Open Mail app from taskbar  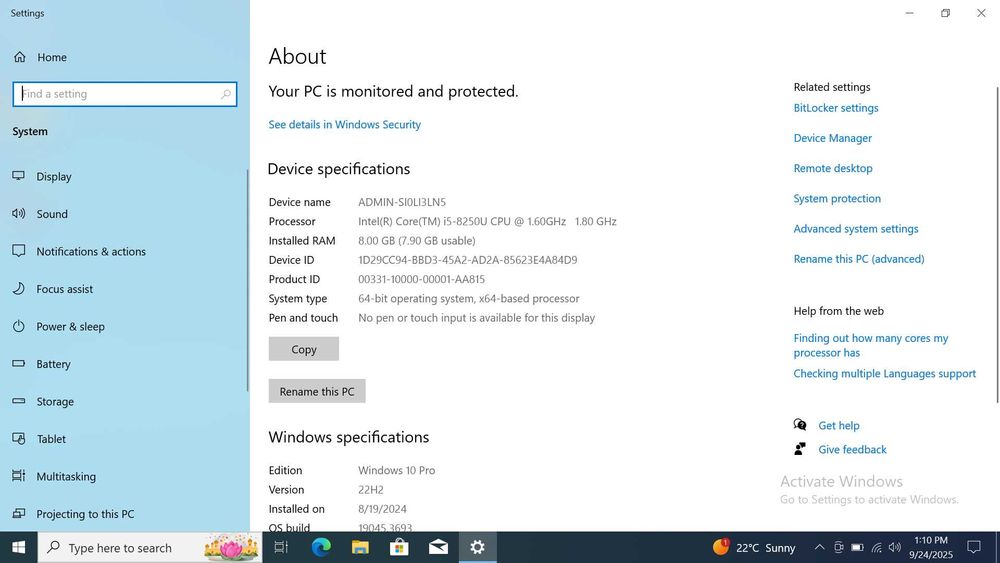point(438,547)
